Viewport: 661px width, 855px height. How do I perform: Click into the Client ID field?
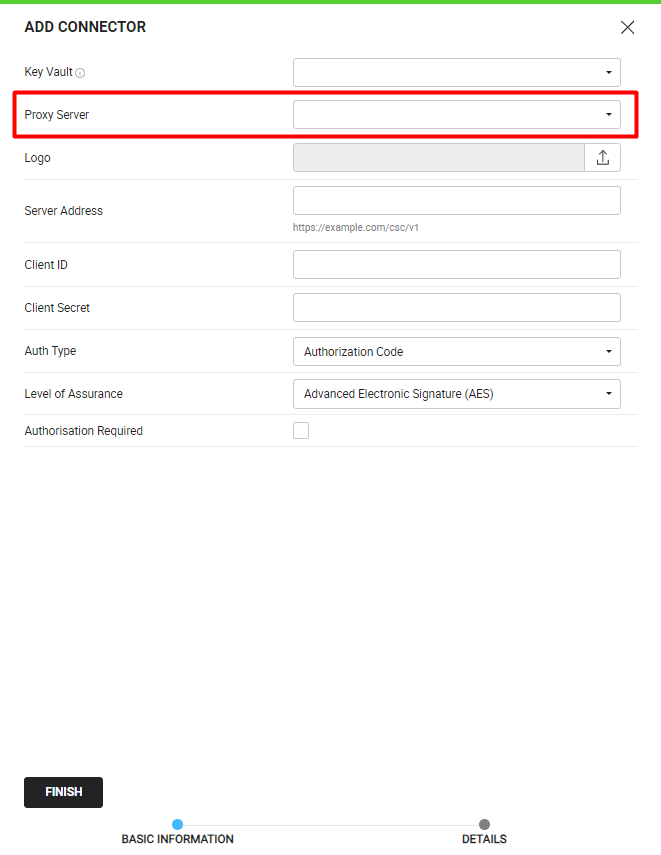[457, 264]
